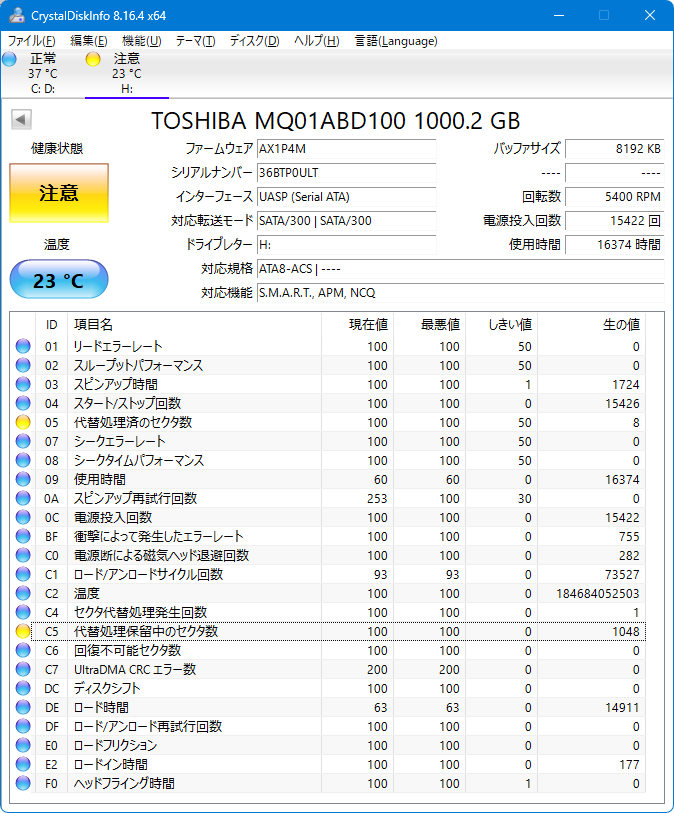The width and height of the screenshot is (674, 813).
Task: Open the ディスク(D) menu
Action: point(254,41)
